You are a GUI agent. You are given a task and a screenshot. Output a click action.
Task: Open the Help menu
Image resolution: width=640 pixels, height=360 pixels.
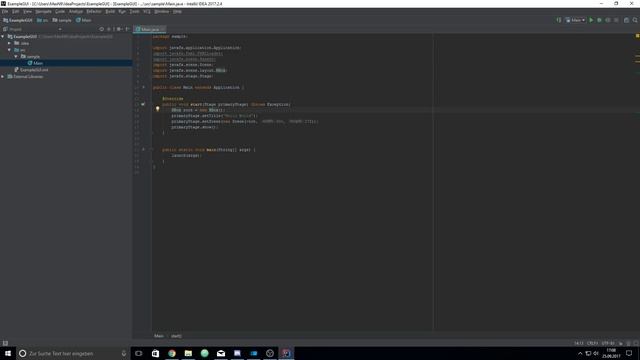tap(177, 11)
